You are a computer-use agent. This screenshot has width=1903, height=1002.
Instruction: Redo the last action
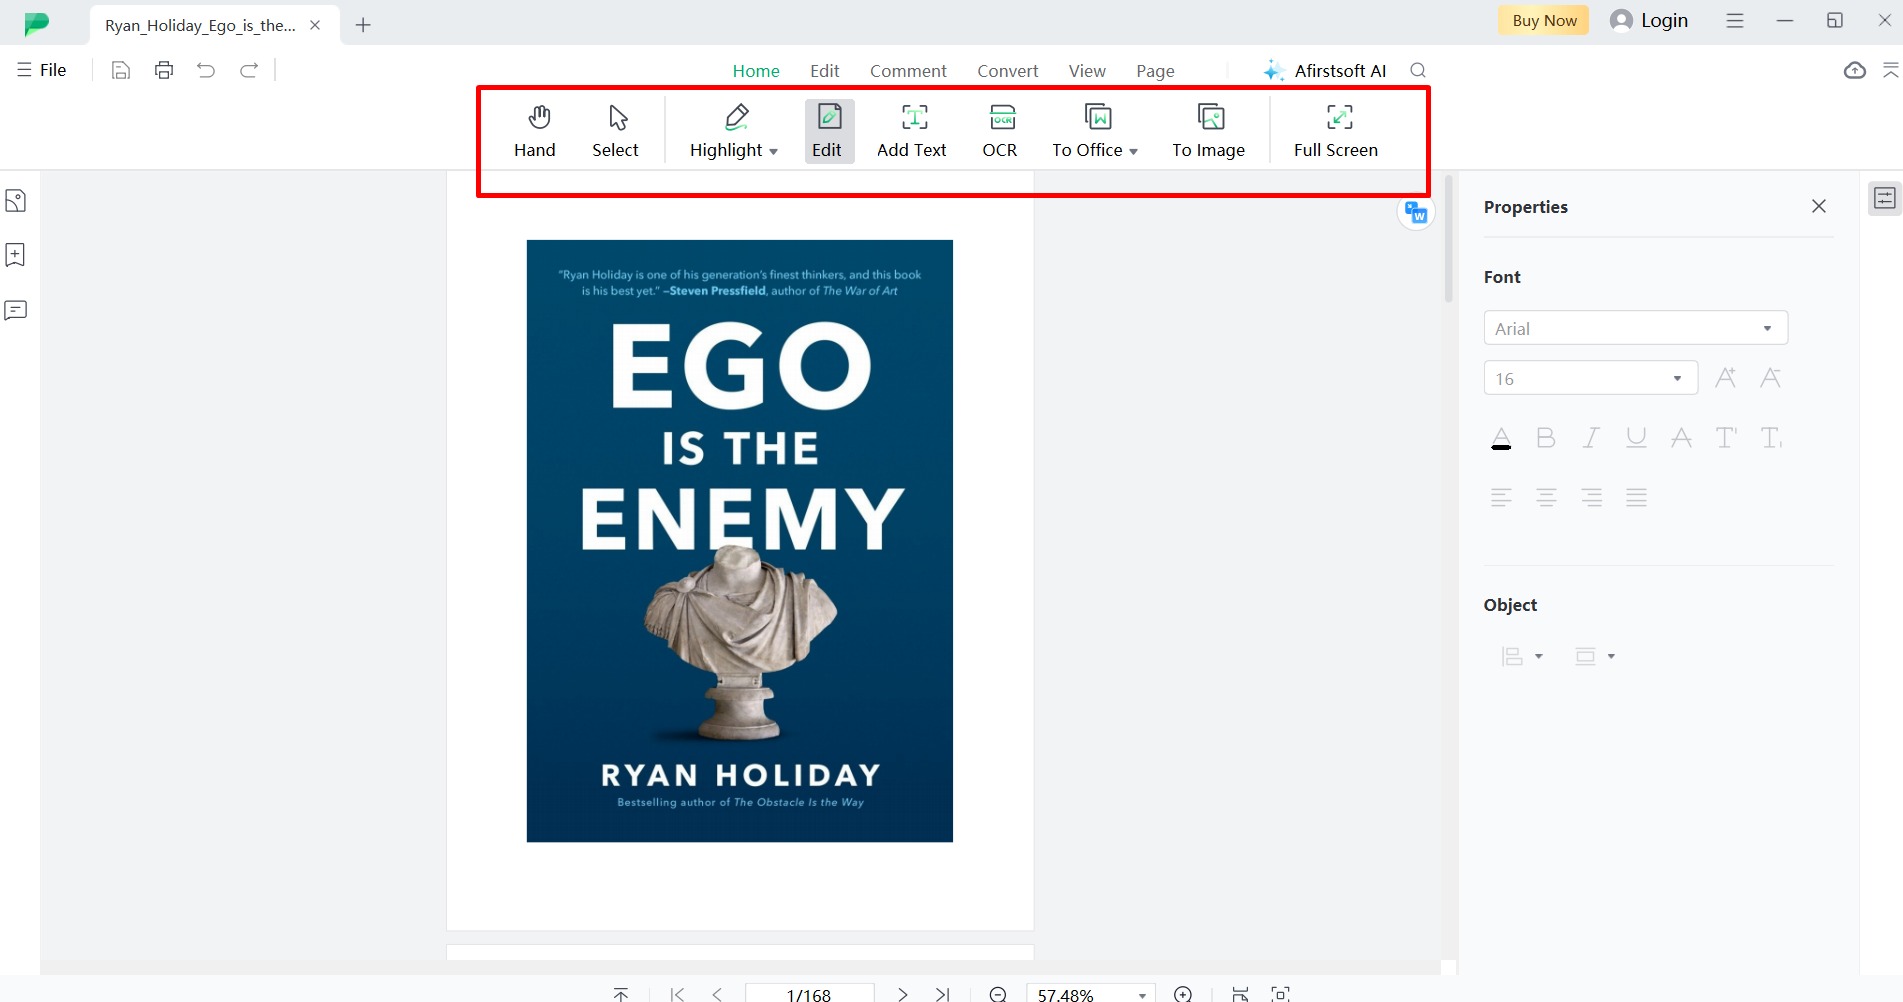(249, 70)
